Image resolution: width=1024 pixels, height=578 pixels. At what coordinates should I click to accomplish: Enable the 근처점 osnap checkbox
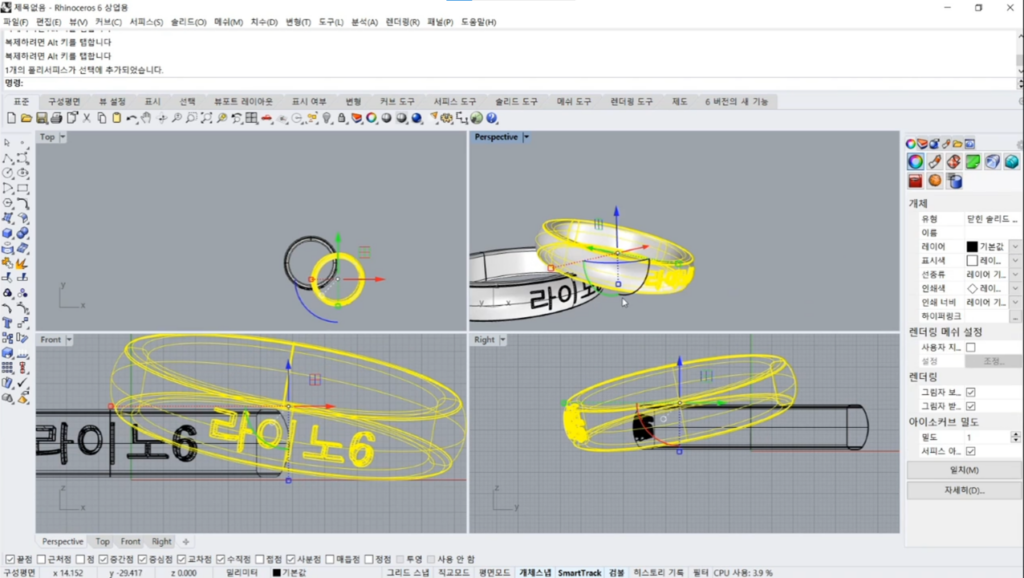pyautogui.click(x=41, y=559)
